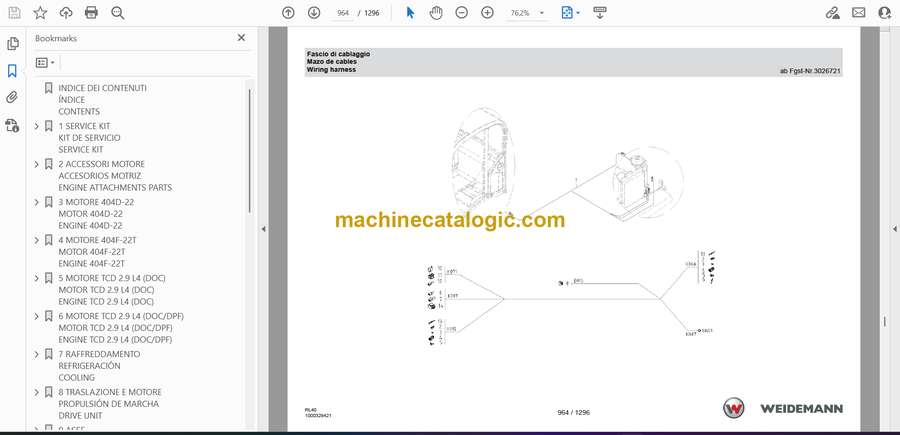The width and height of the screenshot is (900, 435).
Task: Open the Attachments panel paperclip
Action: pos(12,98)
